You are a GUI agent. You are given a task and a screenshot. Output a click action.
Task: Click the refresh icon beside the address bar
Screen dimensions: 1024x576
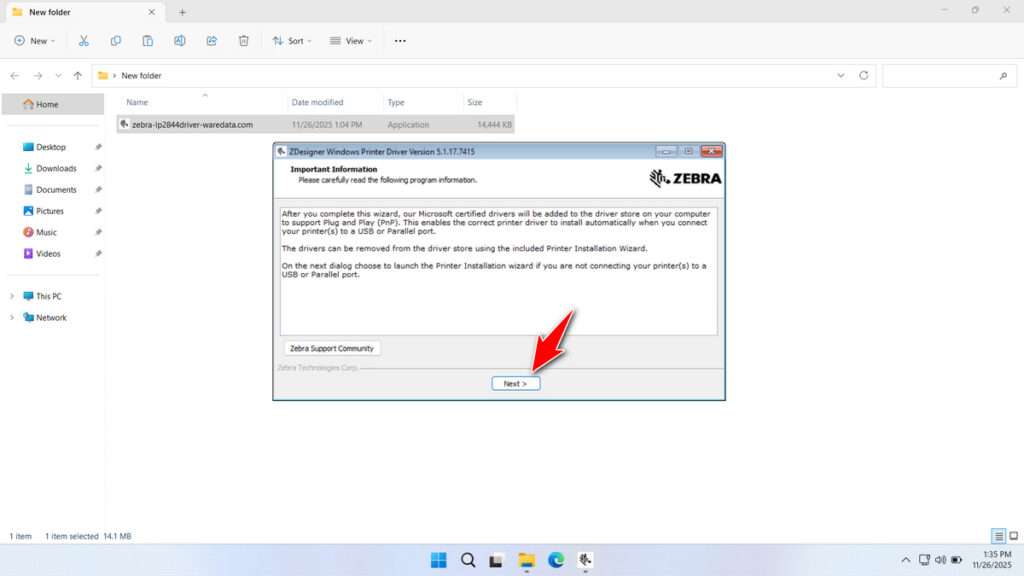click(x=862, y=75)
